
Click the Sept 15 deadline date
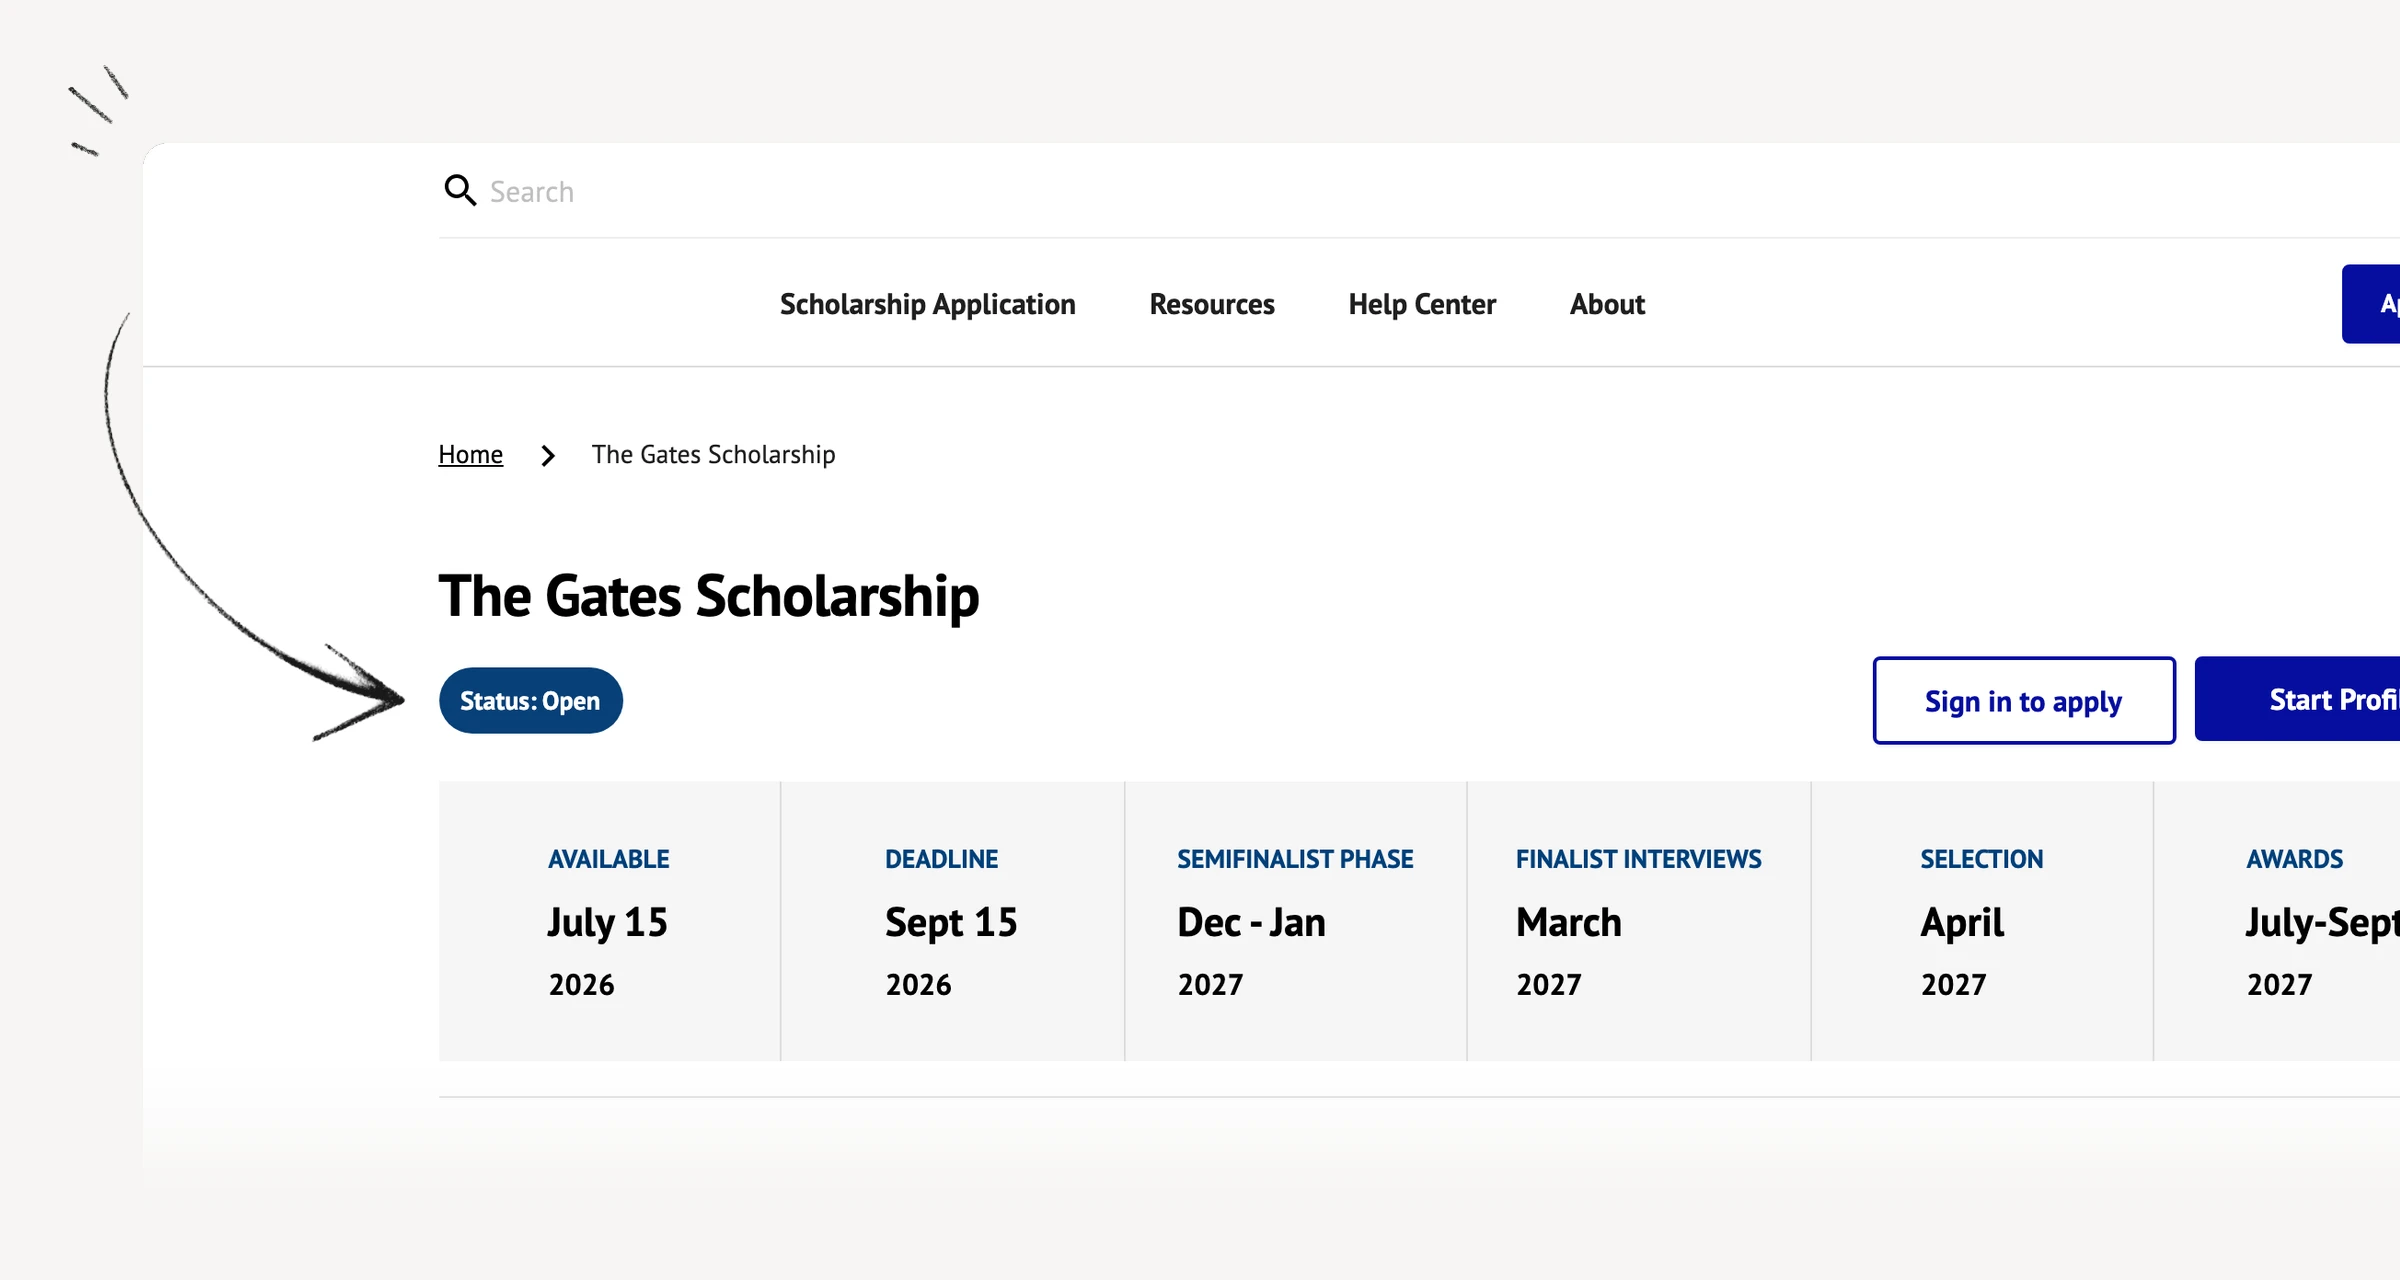950,922
